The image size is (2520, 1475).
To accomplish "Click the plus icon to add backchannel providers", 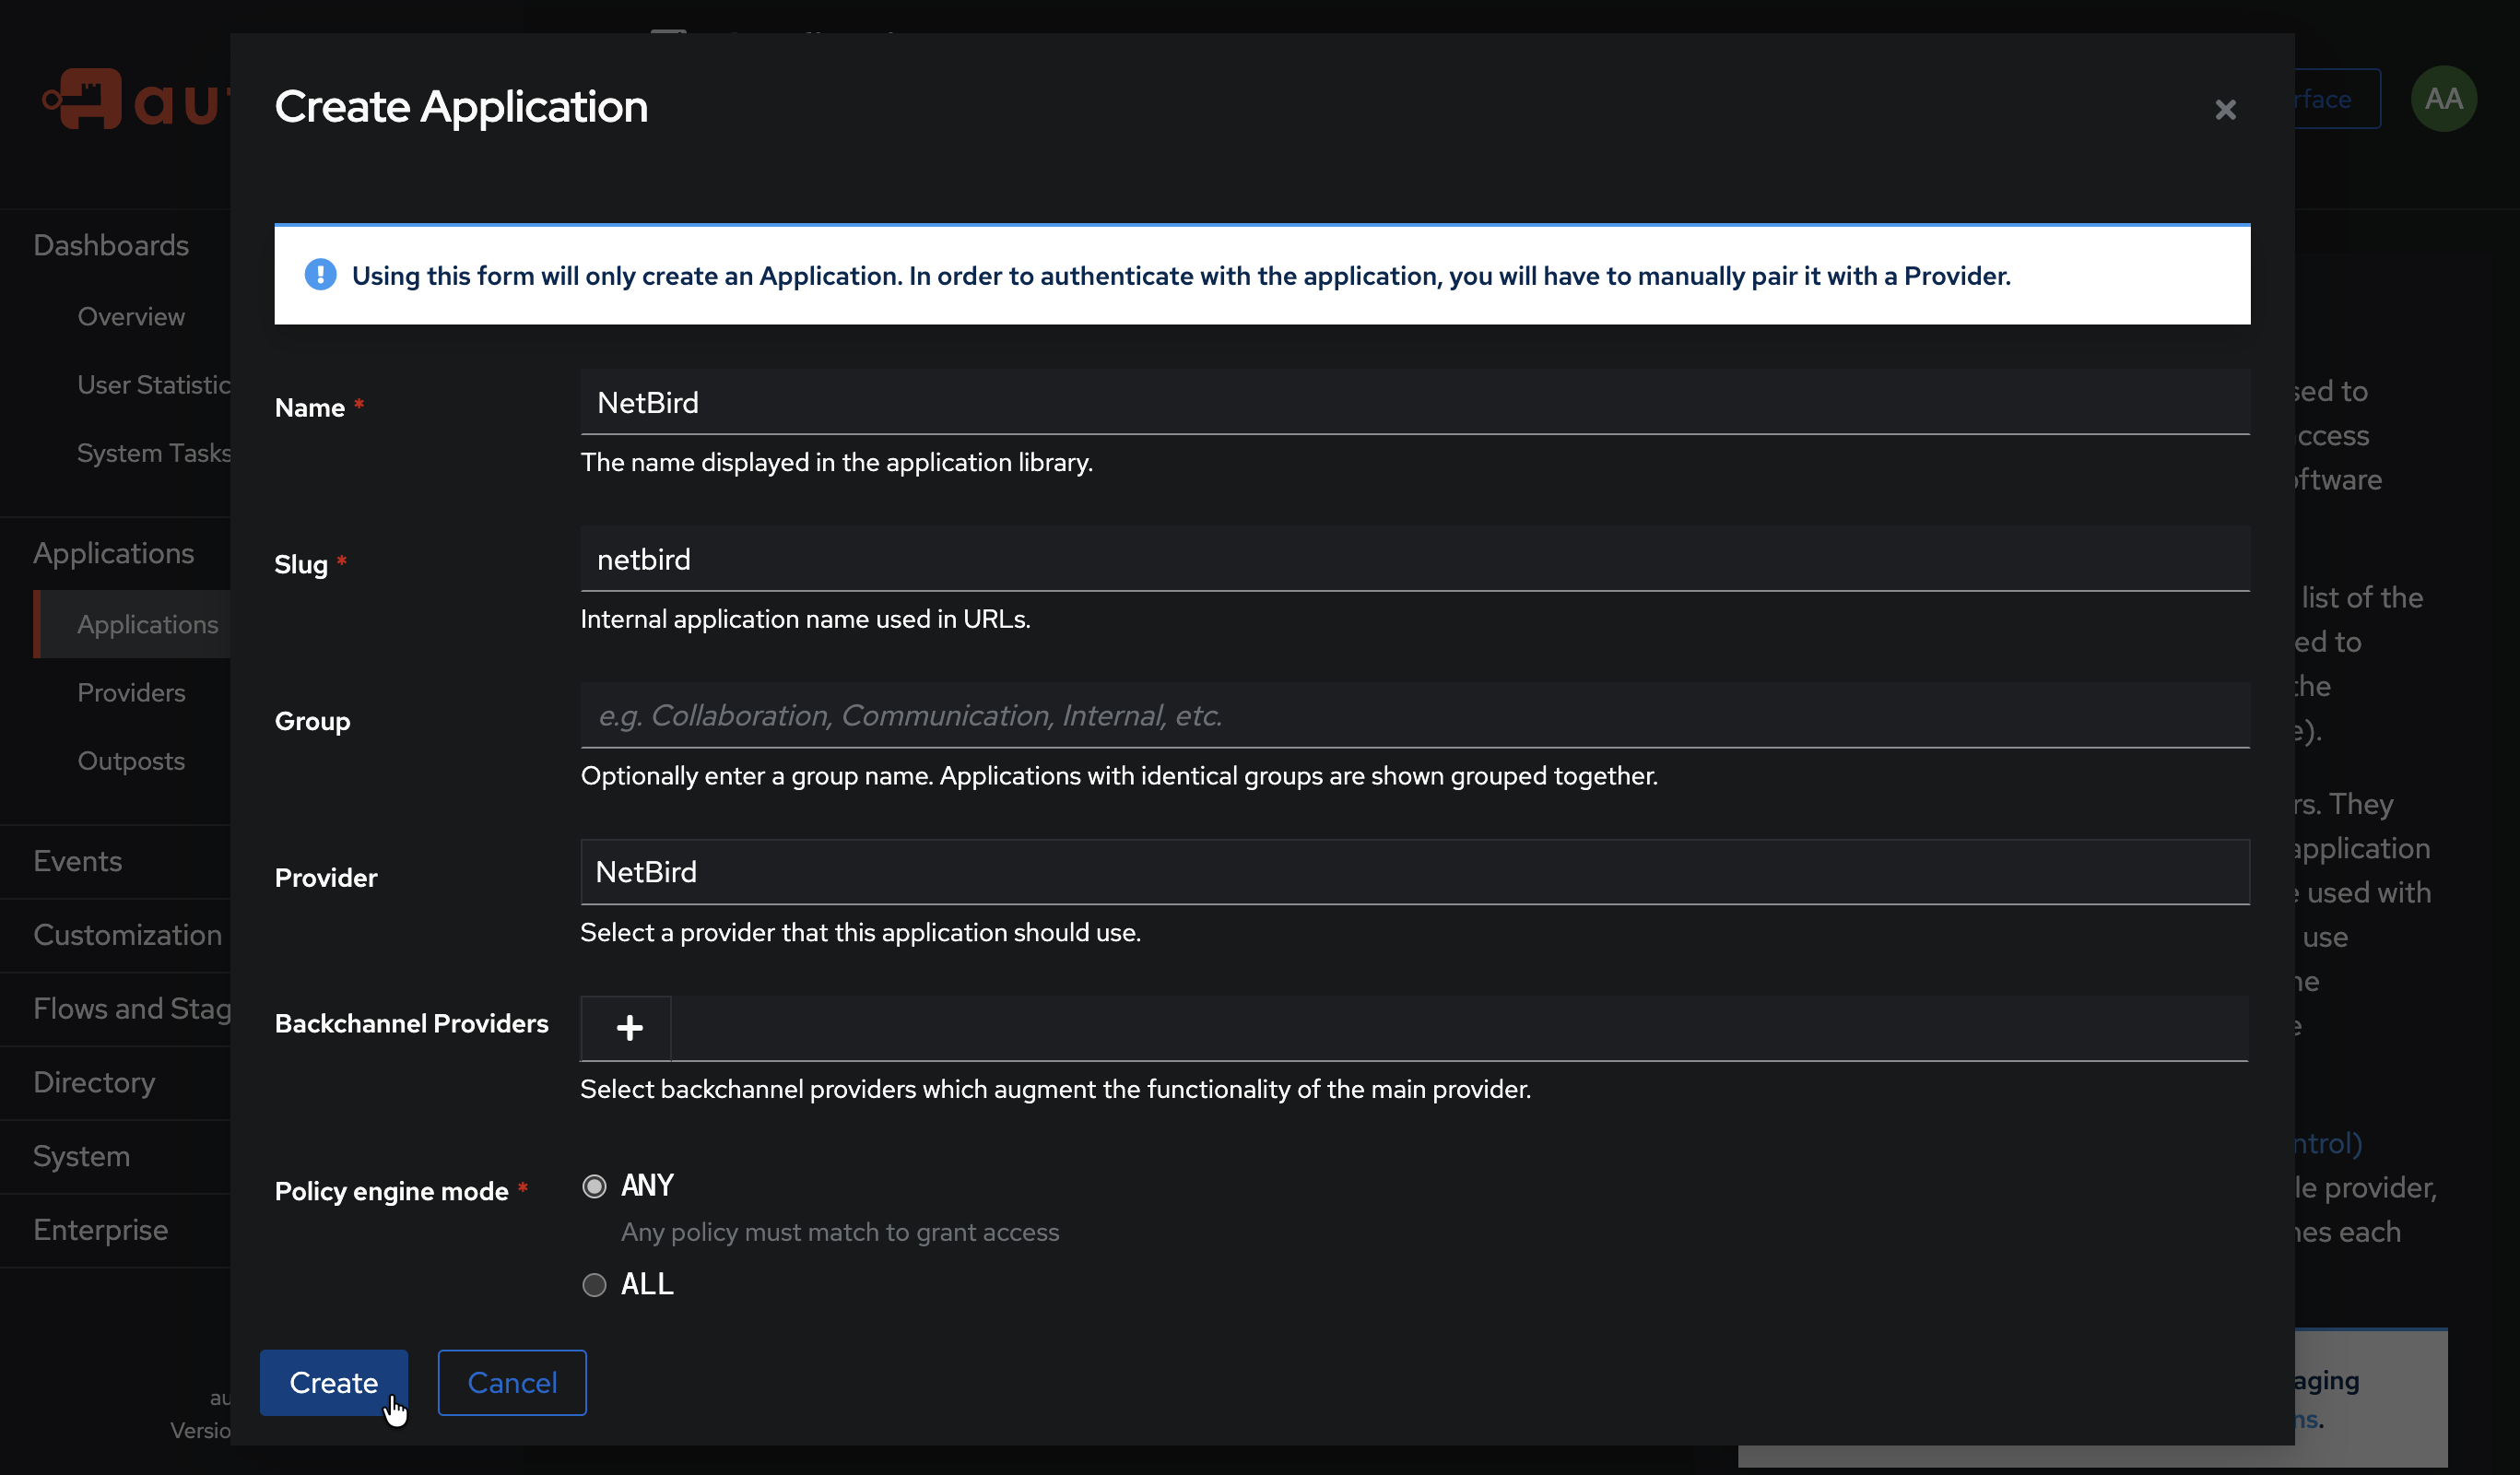I will [626, 1027].
